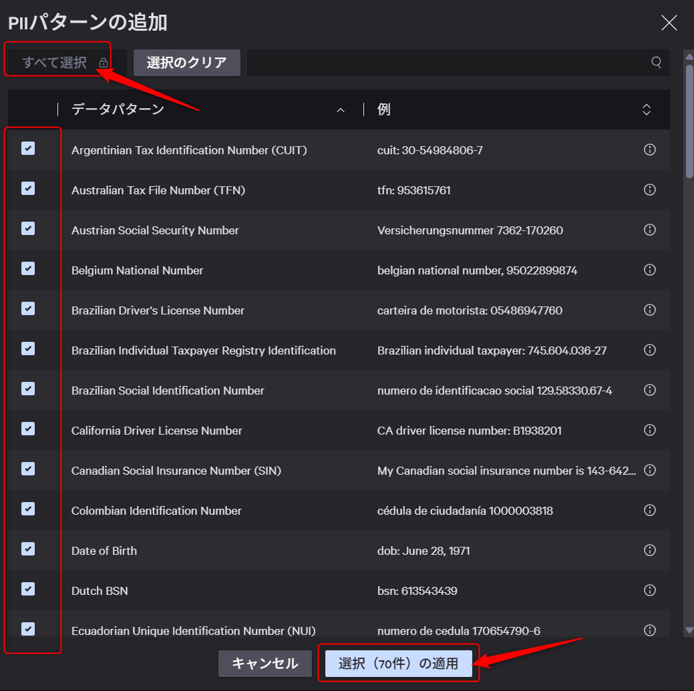694x691 pixels.
Task: Click example Versicherungsnummer 7362-170260
Action: (x=470, y=231)
